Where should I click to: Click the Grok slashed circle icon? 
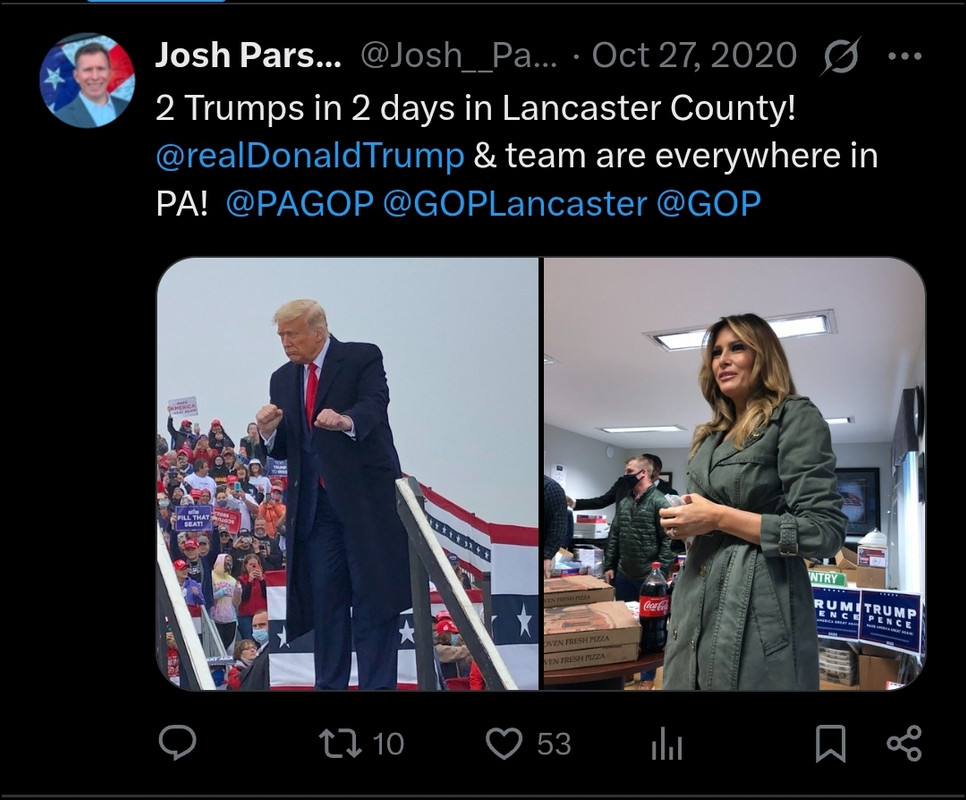point(840,56)
